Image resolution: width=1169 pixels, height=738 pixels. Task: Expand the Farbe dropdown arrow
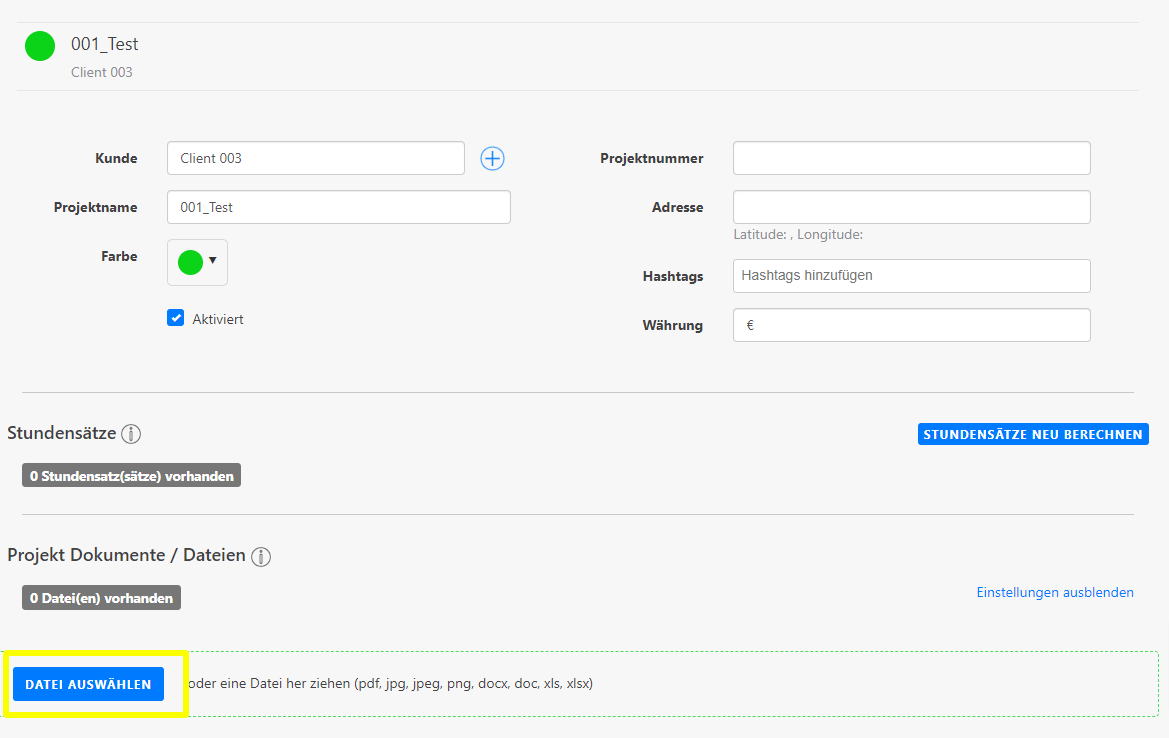coord(213,261)
